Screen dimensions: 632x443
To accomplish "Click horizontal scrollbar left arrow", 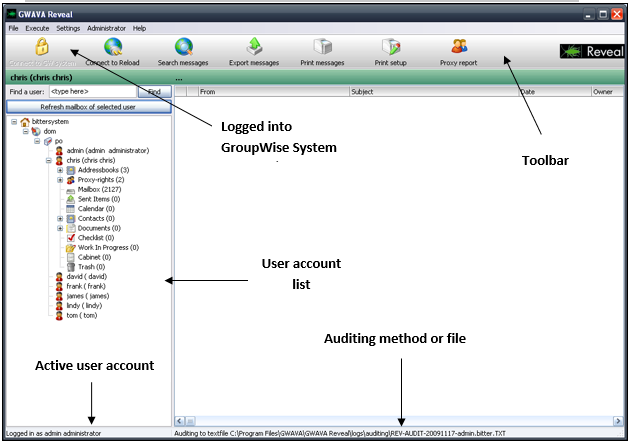I will click(x=180, y=421).
